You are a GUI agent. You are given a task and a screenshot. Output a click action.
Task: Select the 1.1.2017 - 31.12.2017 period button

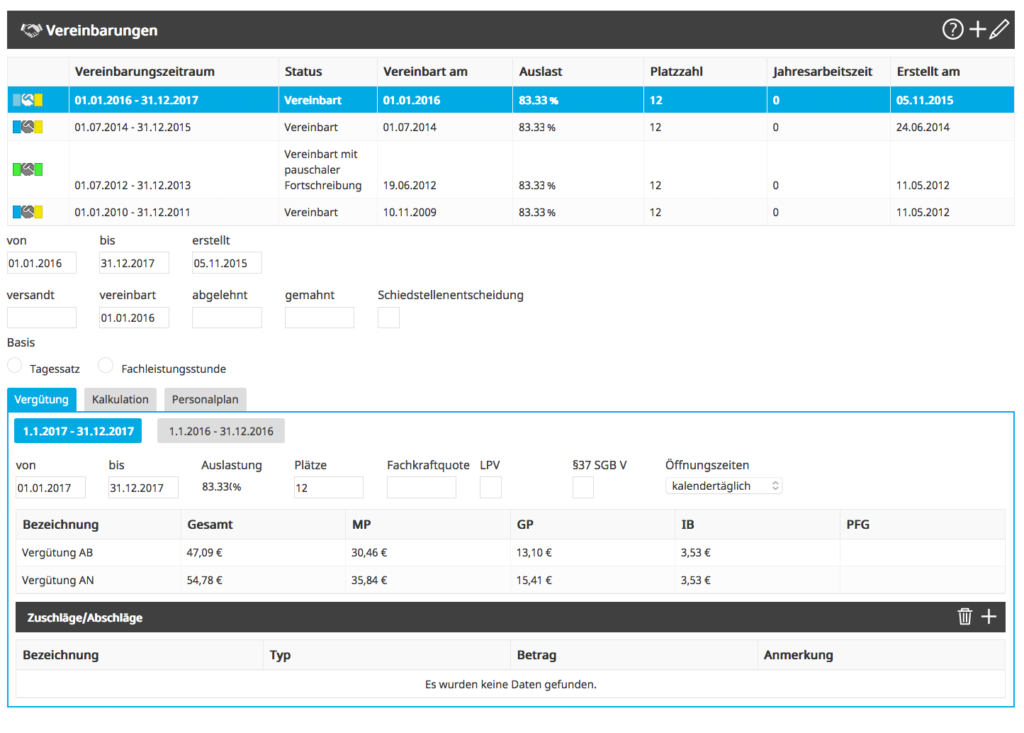tap(78, 431)
